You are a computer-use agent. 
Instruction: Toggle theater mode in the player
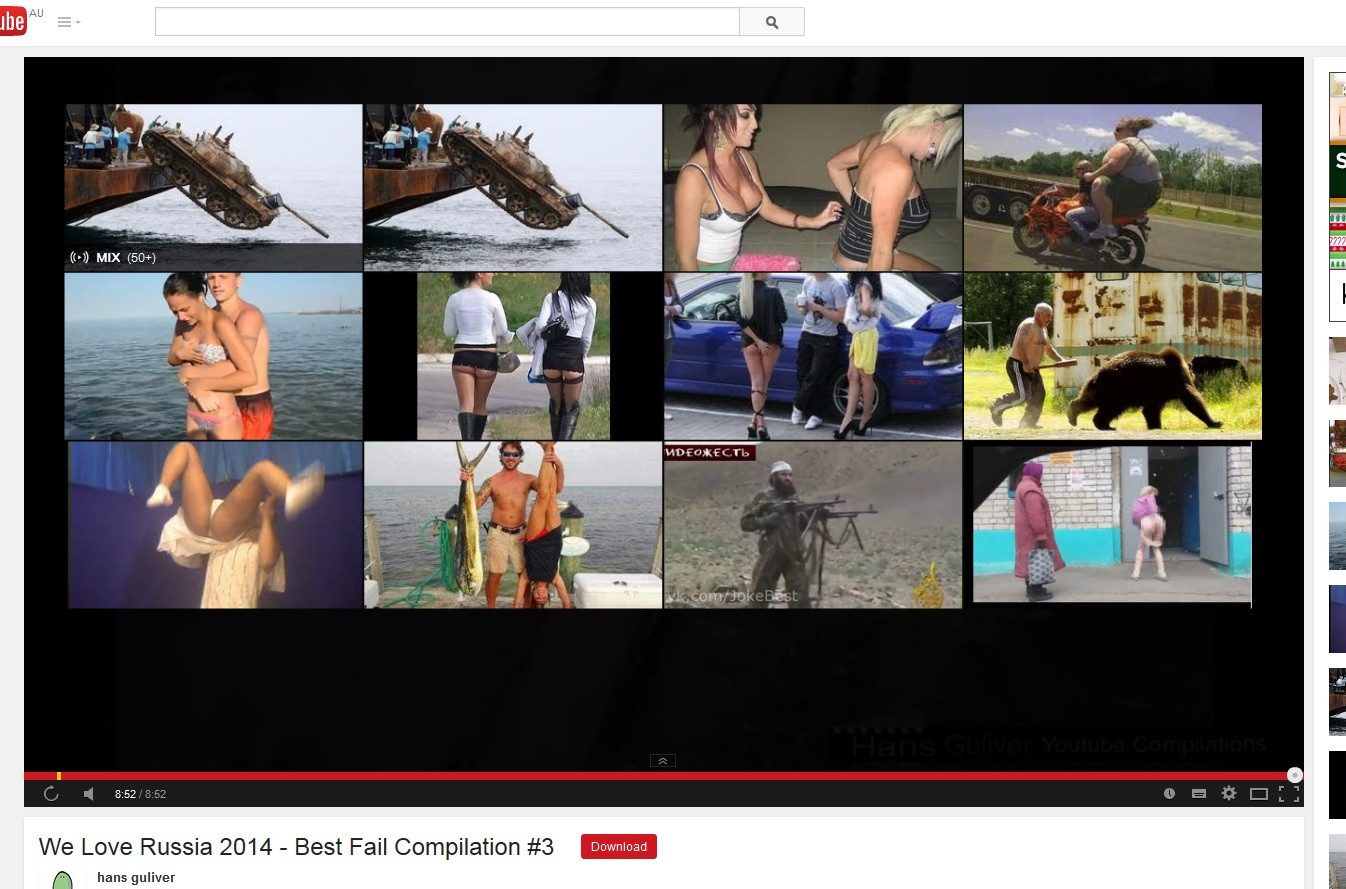click(1259, 794)
